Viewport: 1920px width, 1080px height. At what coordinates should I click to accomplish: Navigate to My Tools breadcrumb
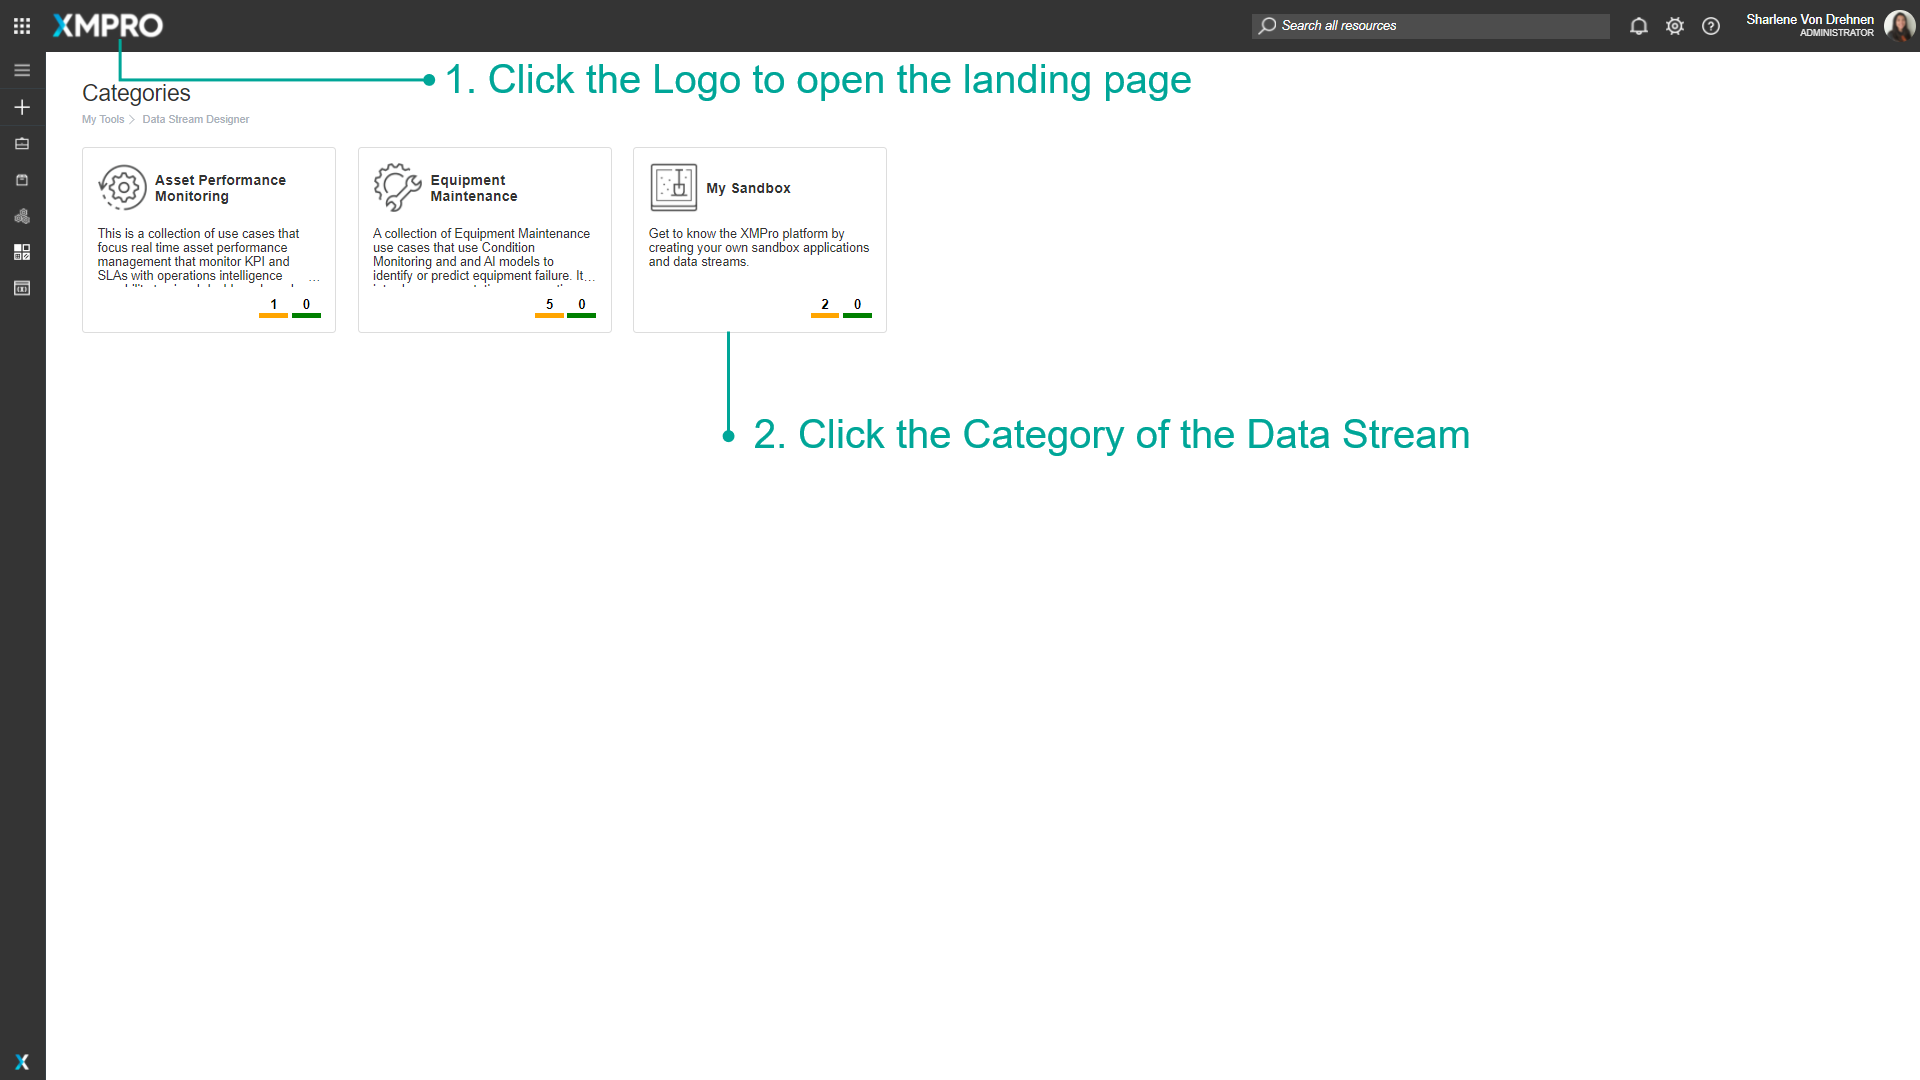(103, 119)
